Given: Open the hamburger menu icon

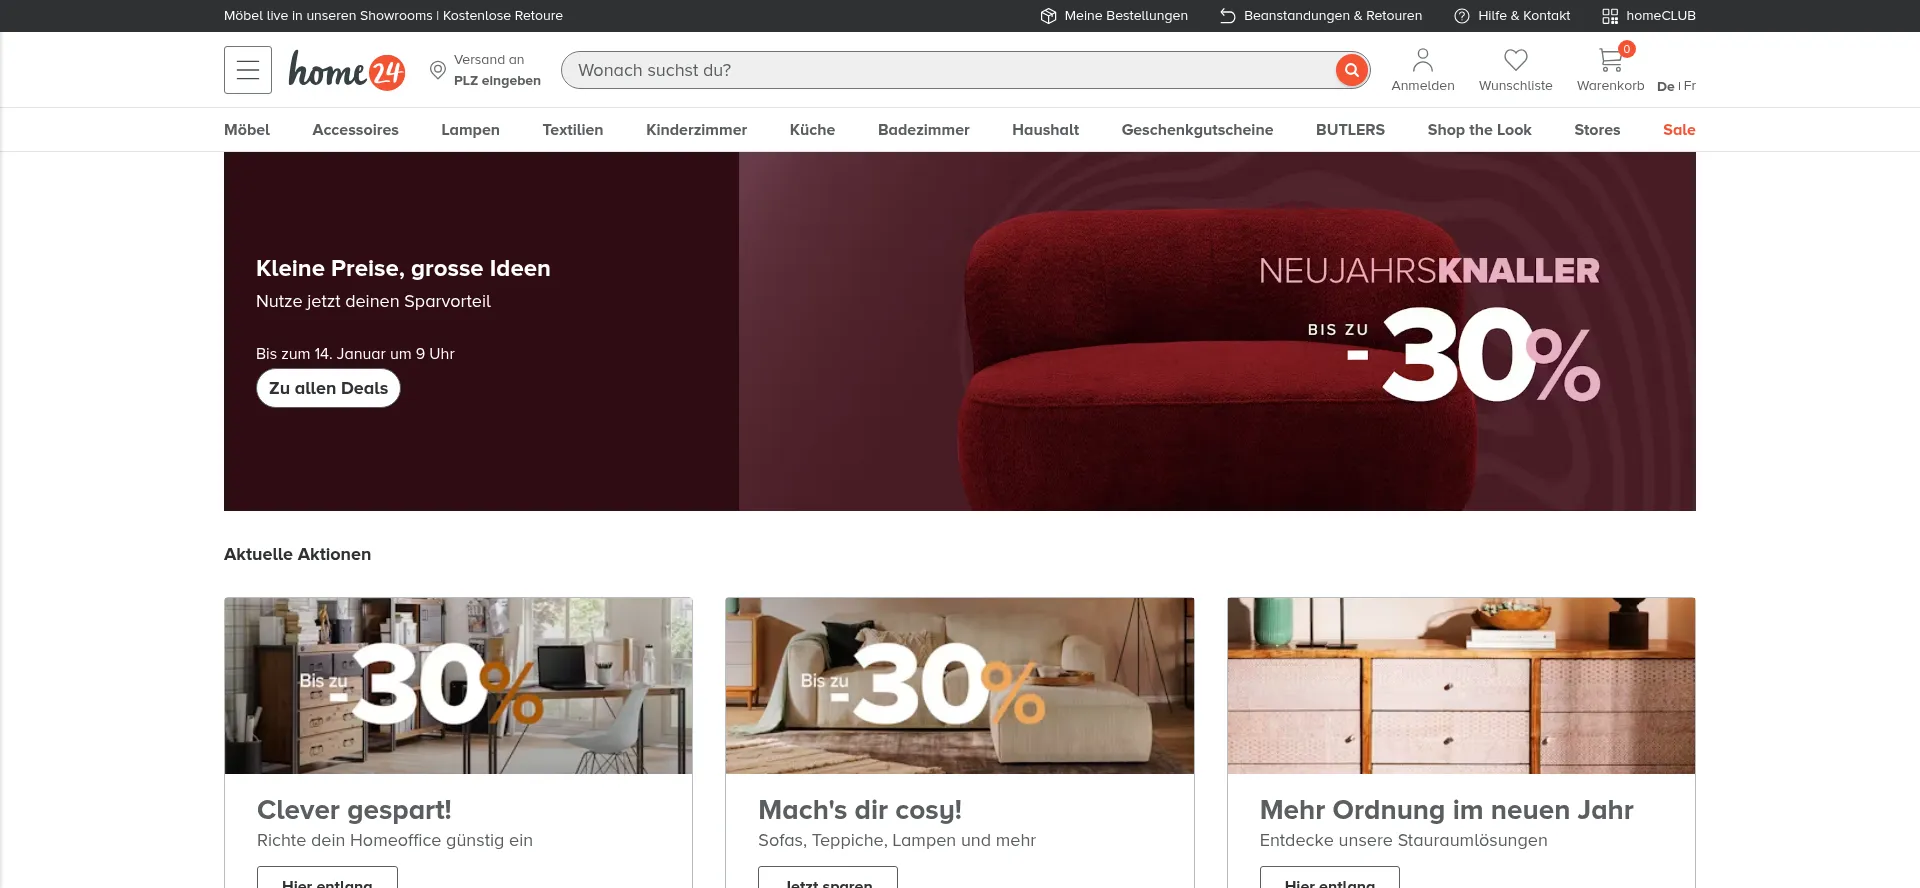Looking at the screenshot, I should [x=248, y=70].
